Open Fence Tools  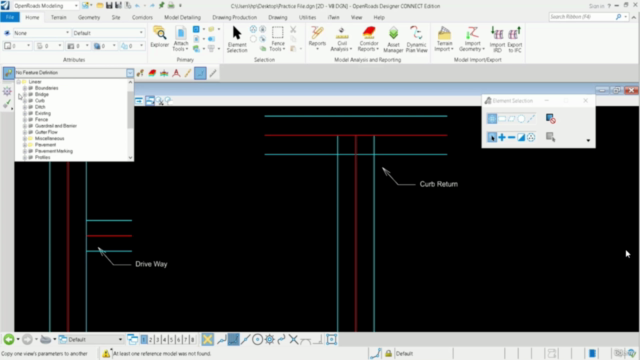click(278, 39)
